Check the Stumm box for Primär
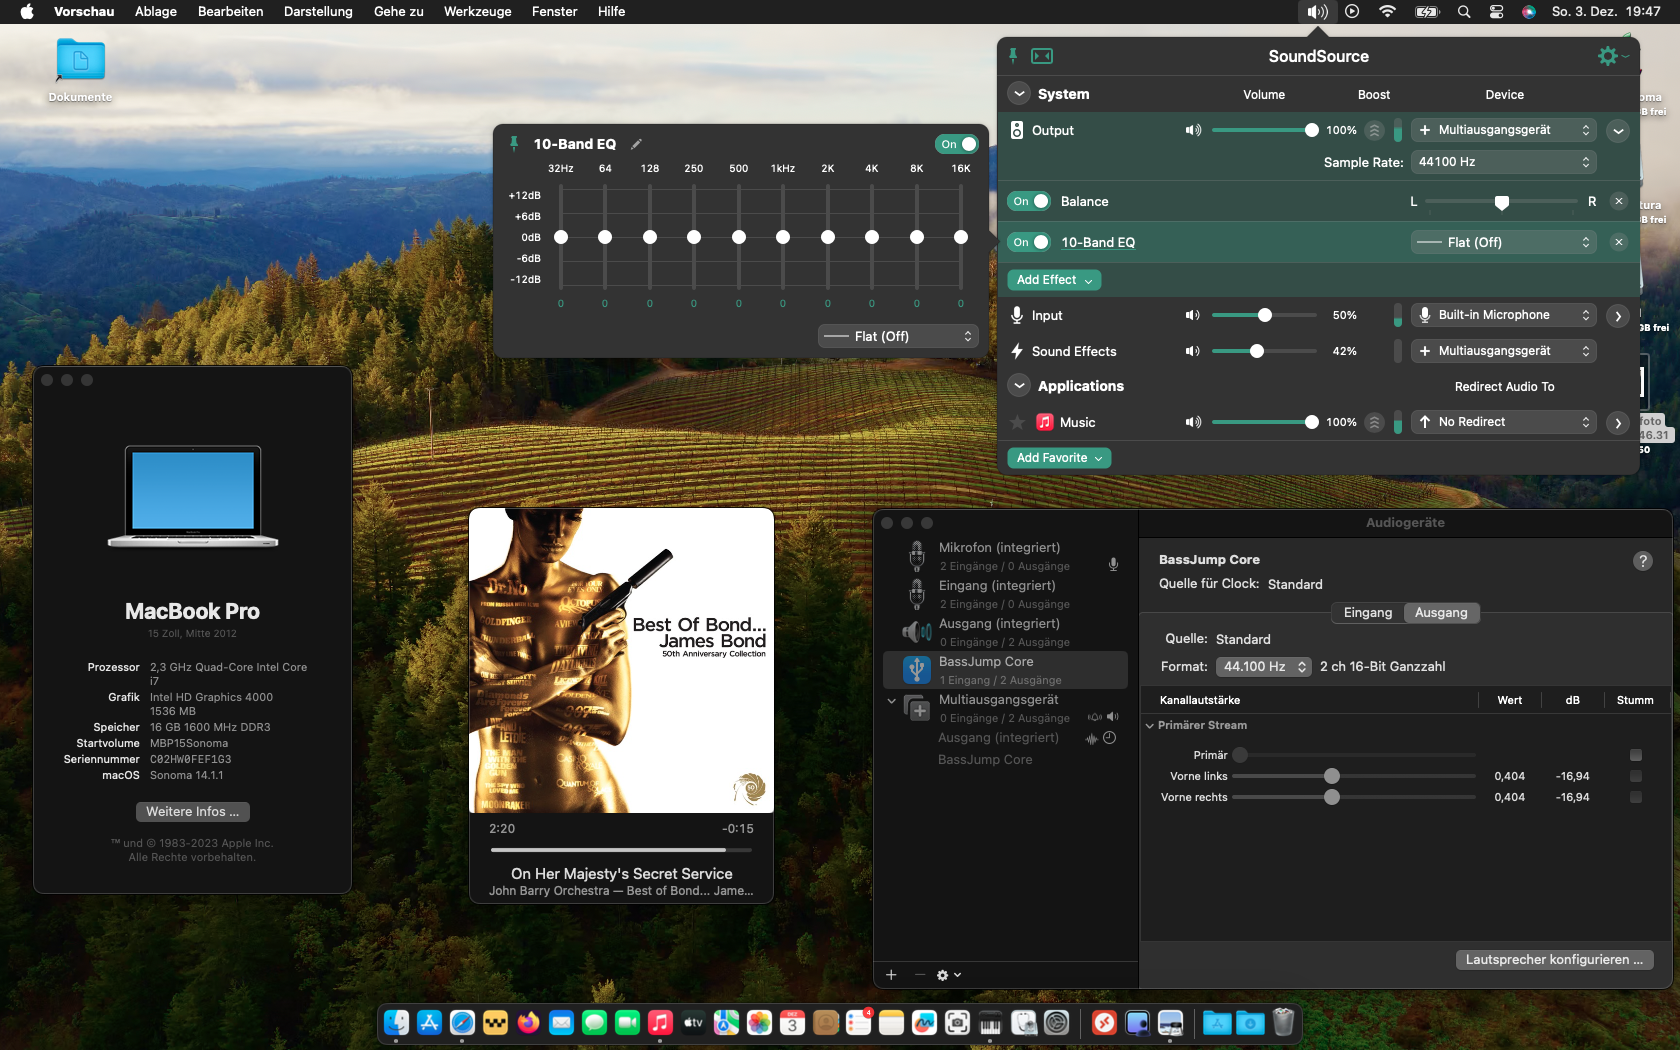The image size is (1680, 1050). pyautogui.click(x=1636, y=755)
